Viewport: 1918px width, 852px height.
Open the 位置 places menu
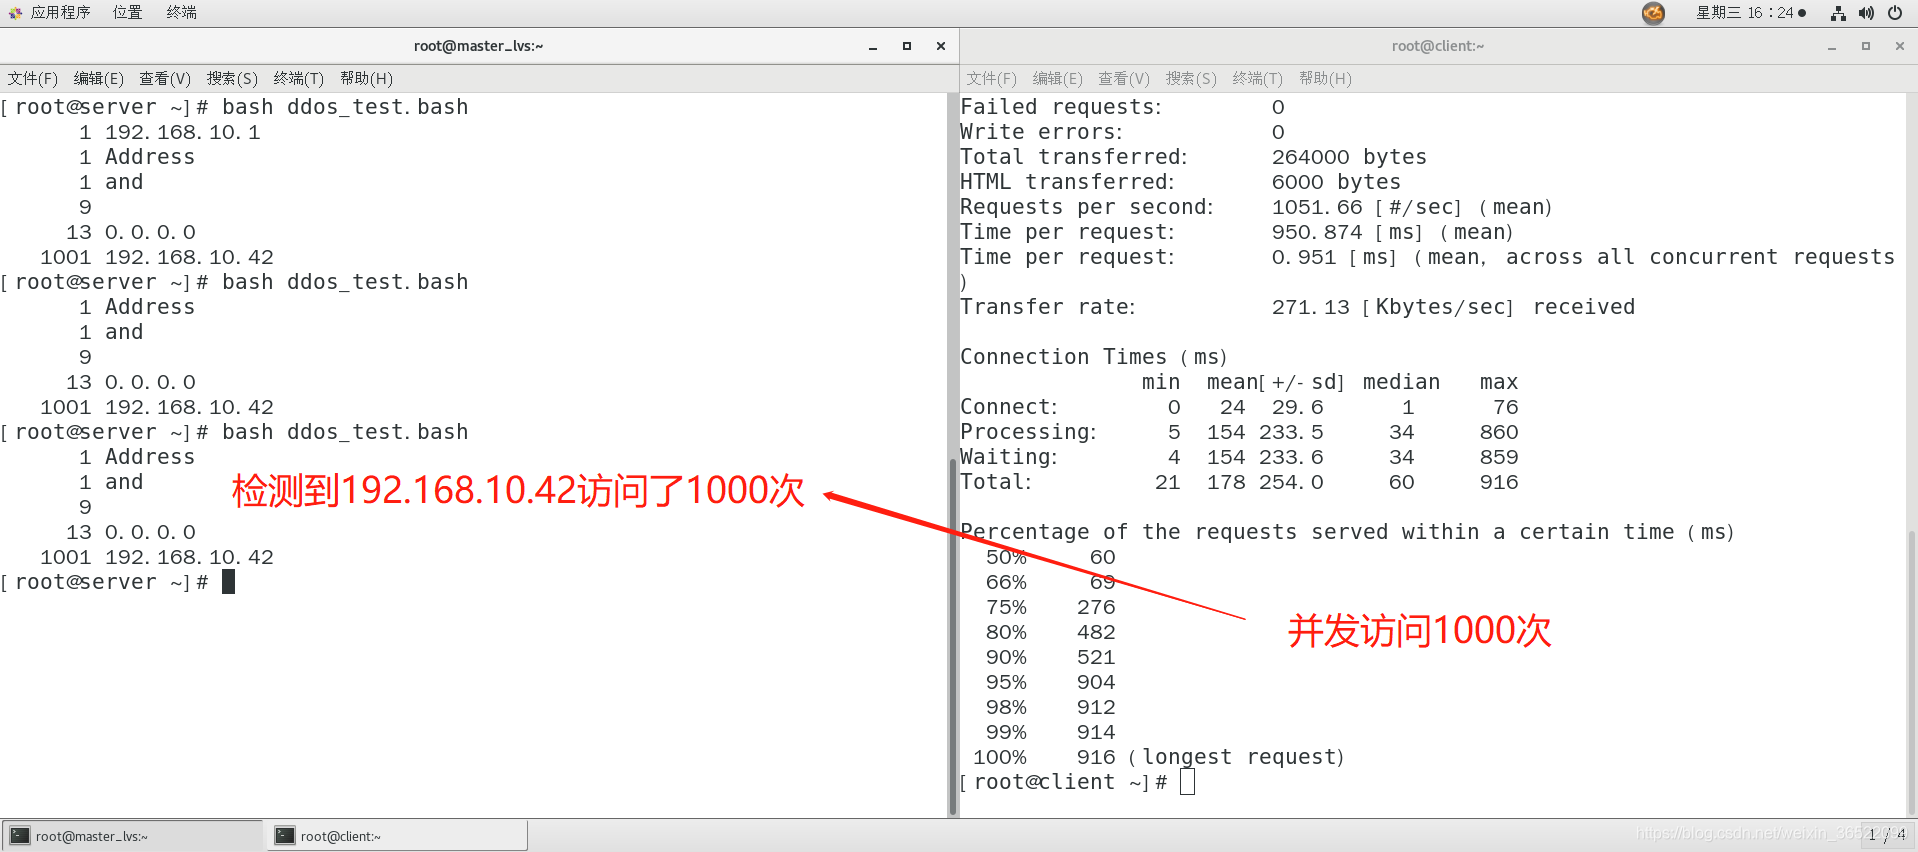click(127, 13)
